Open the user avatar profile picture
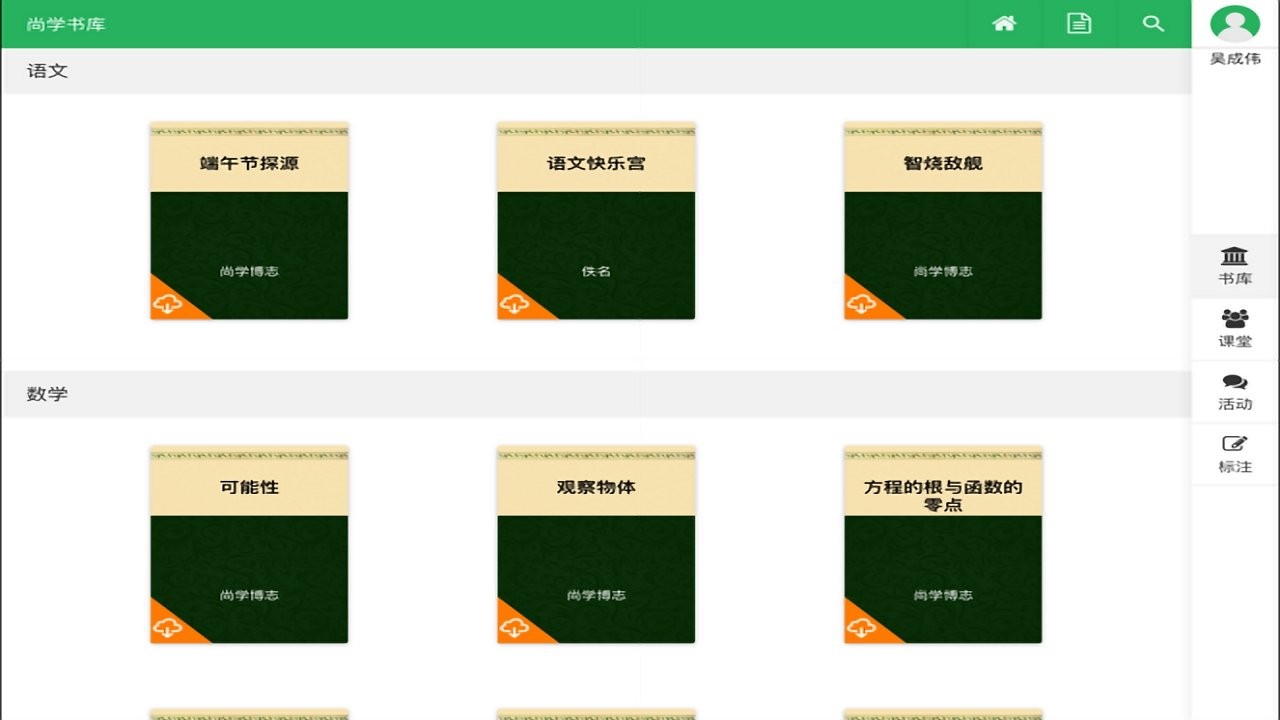This screenshot has width=1280, height=720. coord(1235,24)
